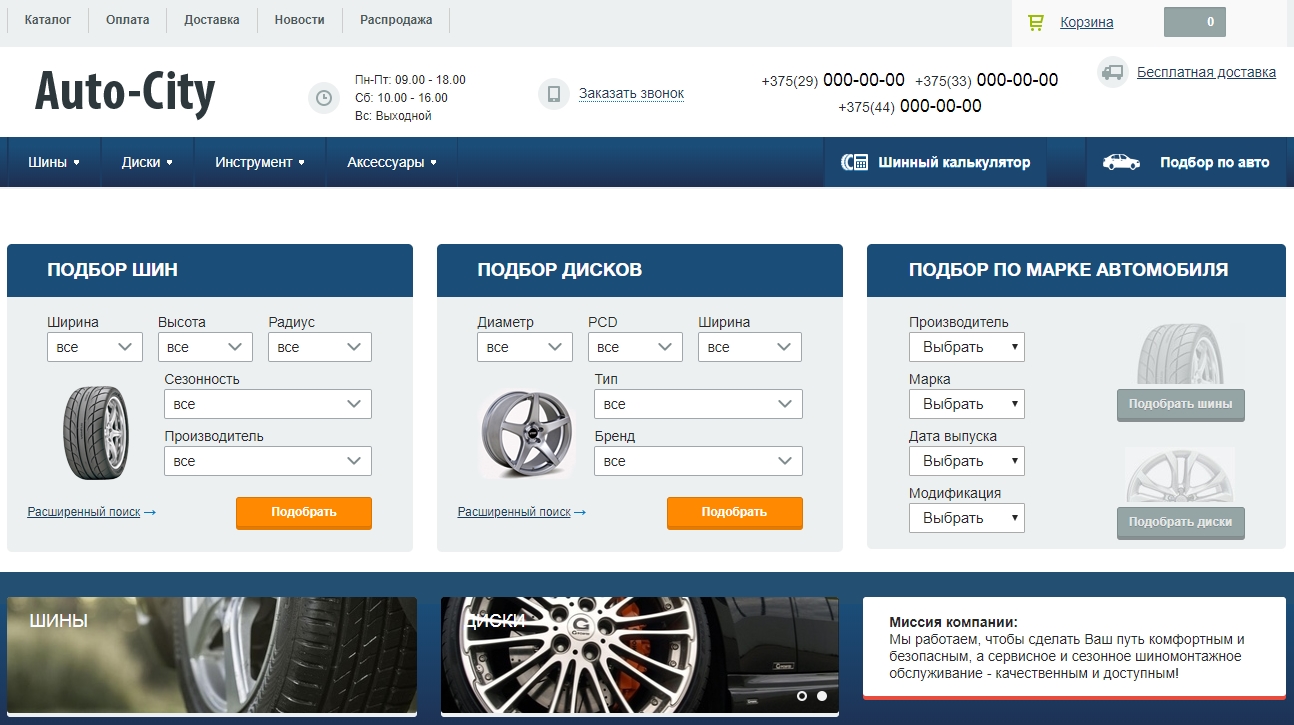The height and width of the screenshot is (725, 1294).
Task: Click the cart item count box
Action: pos(1195,22)
